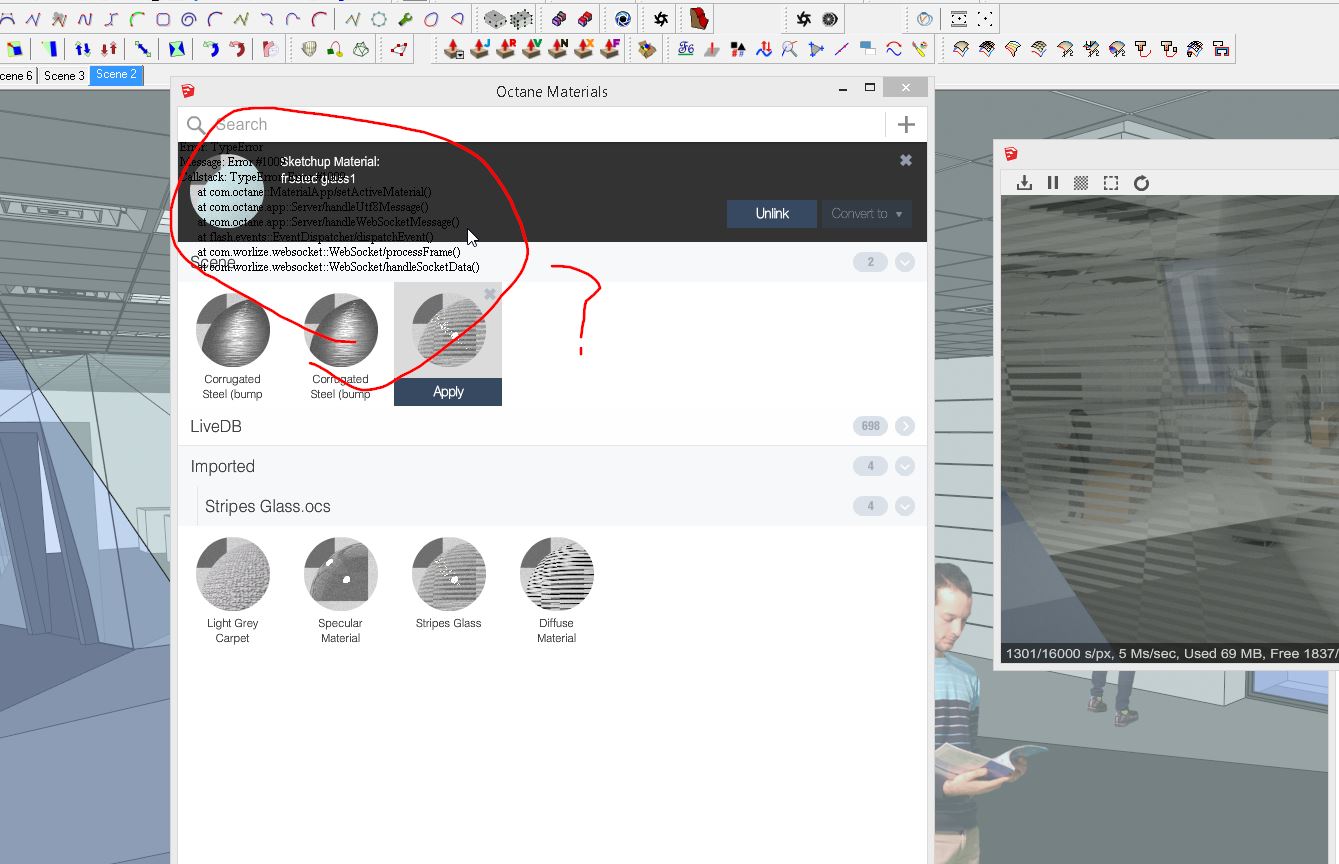Image resolution: width=1339 pixels, height=864 pixels.
Task: Select second Corrugated Steel scene material
Action: [x=340, y=330]
